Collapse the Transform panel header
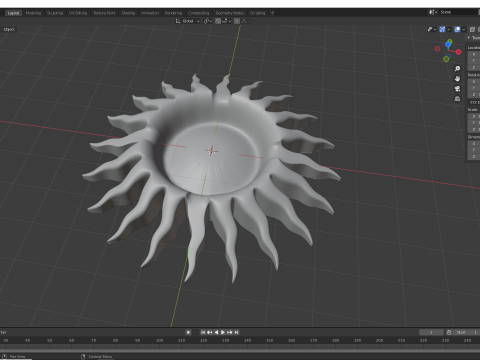 pos(473,38)
